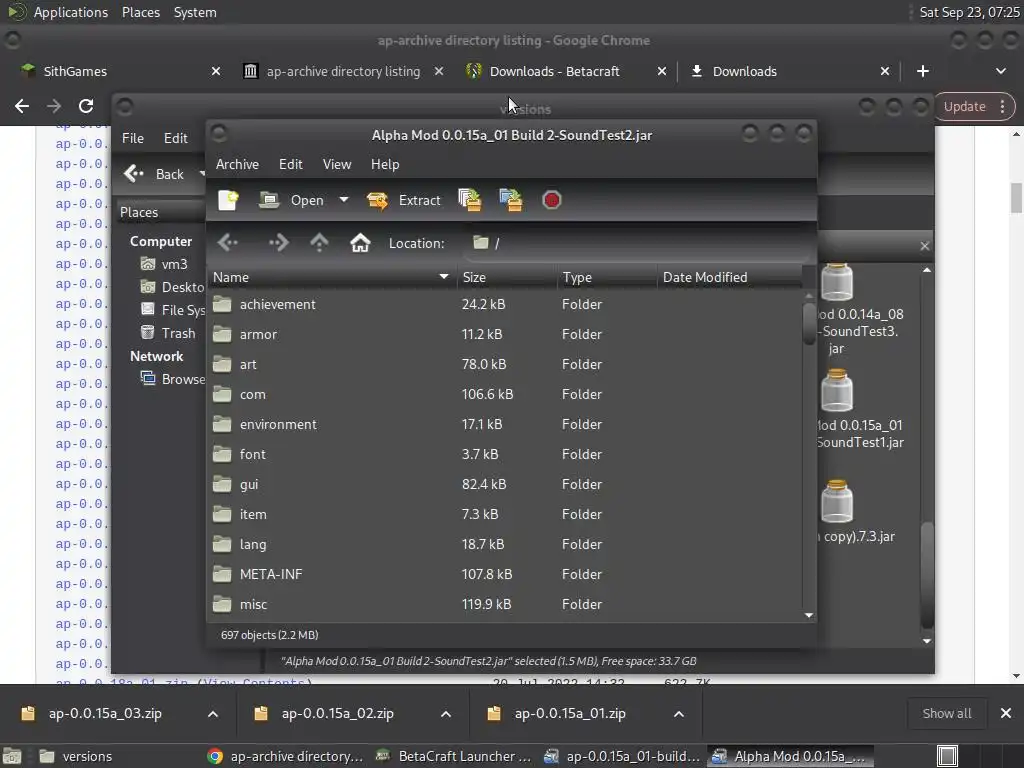Select the item folder icon
1024x768 pixels.
point(222,515)
